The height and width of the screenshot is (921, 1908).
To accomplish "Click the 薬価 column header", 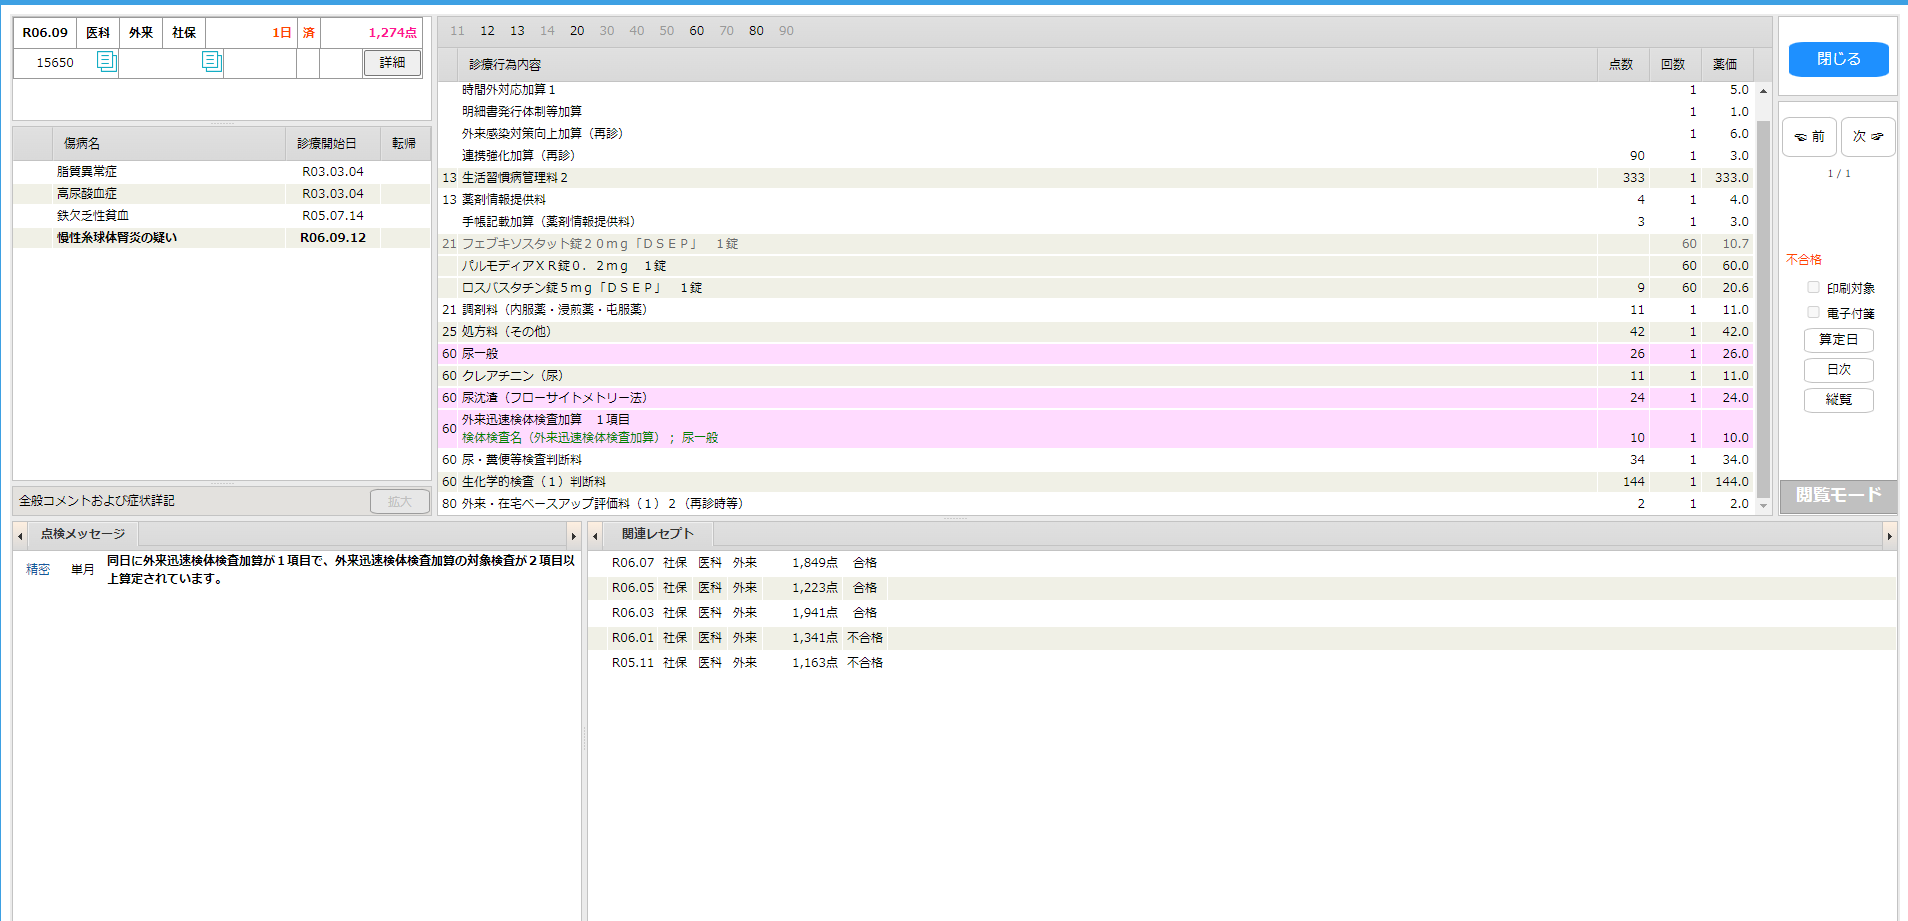I will point(1725,64).
